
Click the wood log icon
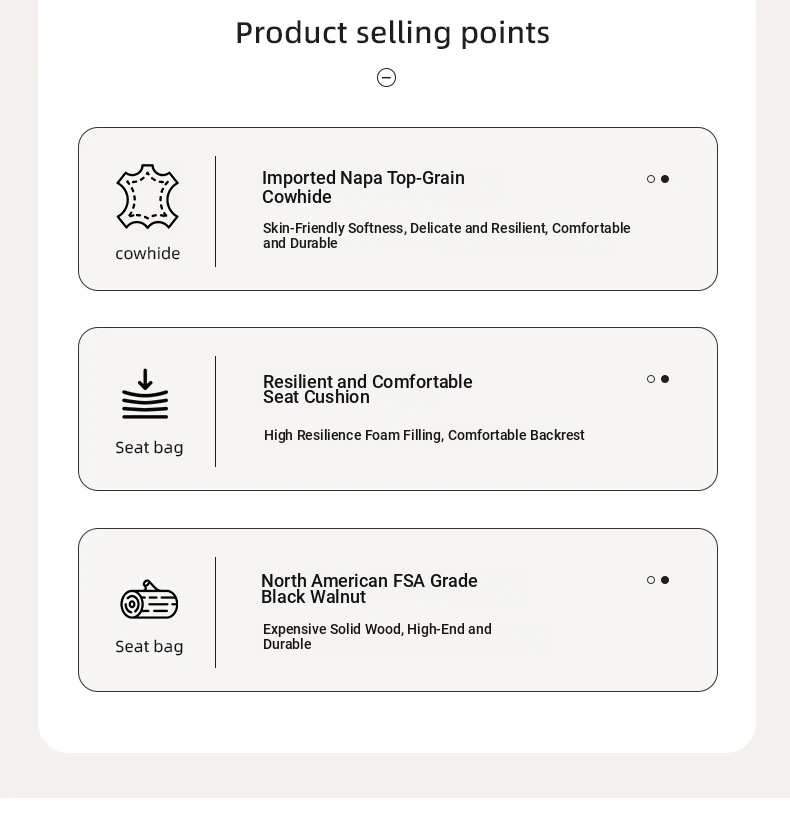point(149,600)
